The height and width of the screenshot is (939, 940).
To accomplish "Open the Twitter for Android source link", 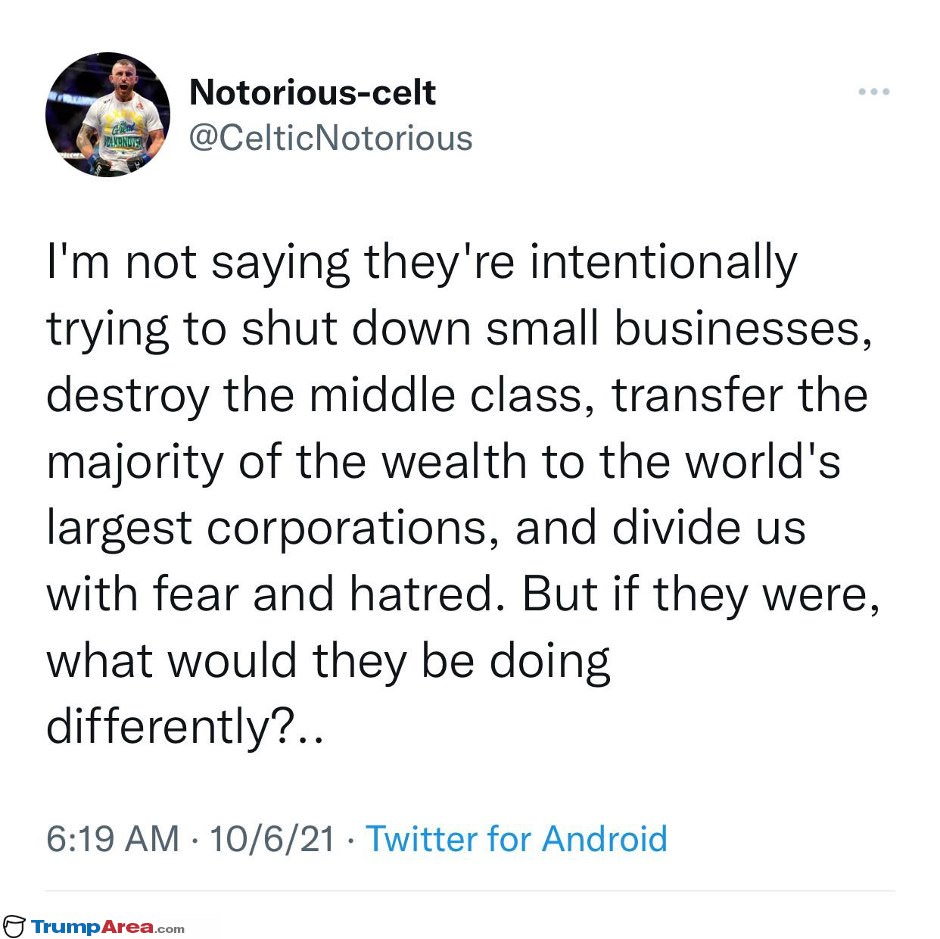I will coord(516,838).
